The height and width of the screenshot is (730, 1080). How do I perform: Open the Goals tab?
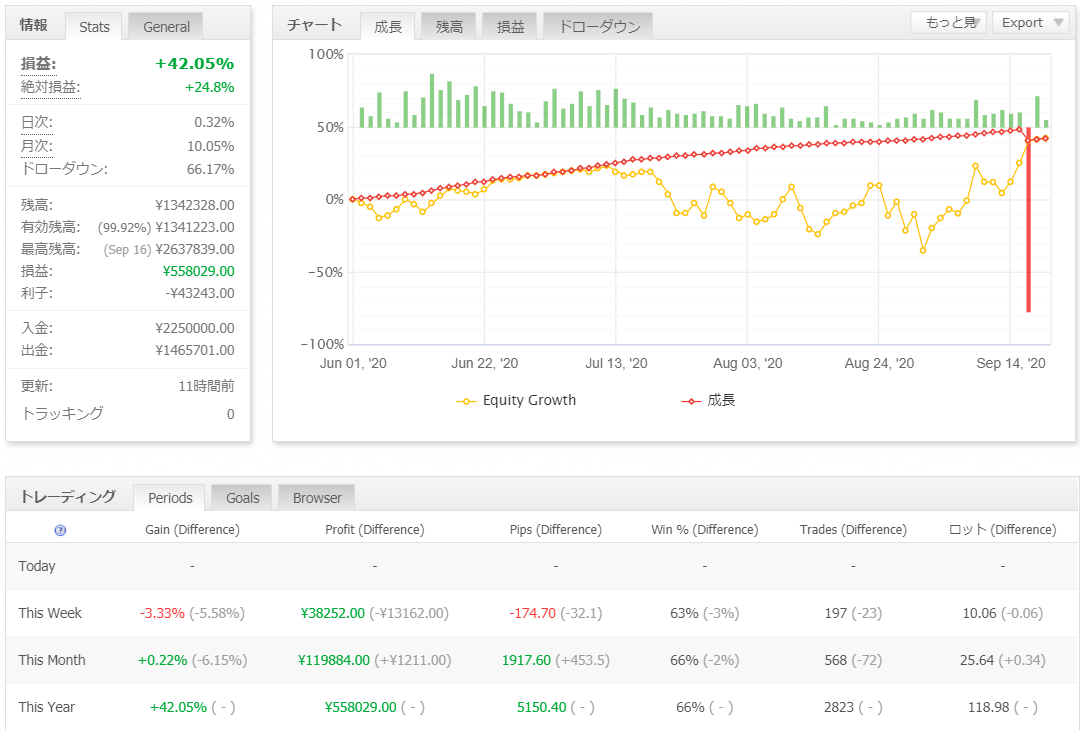pos(242,498)
